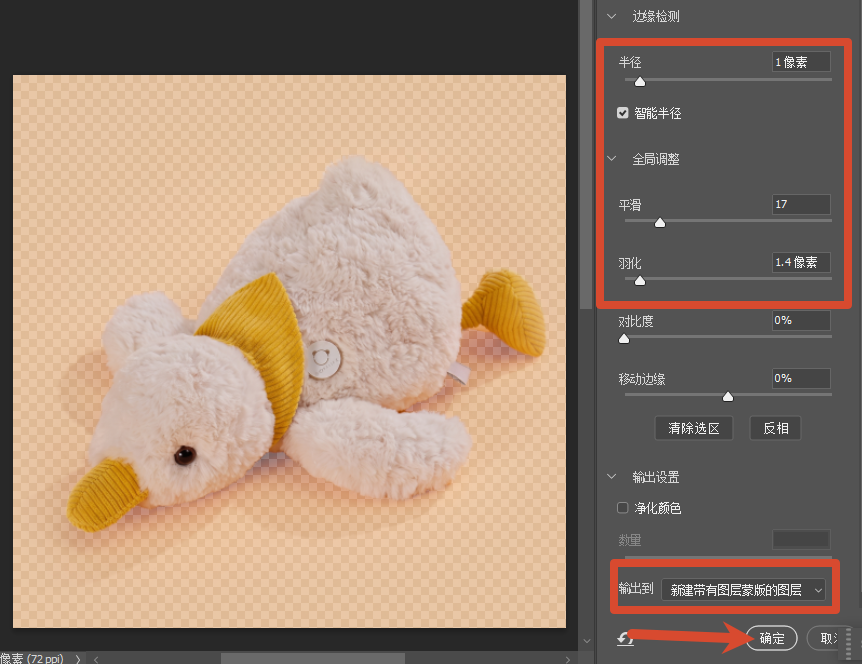Enable the 净化颜色 checkbox
The height and width of the screenshot is (664, 862).
622,508
